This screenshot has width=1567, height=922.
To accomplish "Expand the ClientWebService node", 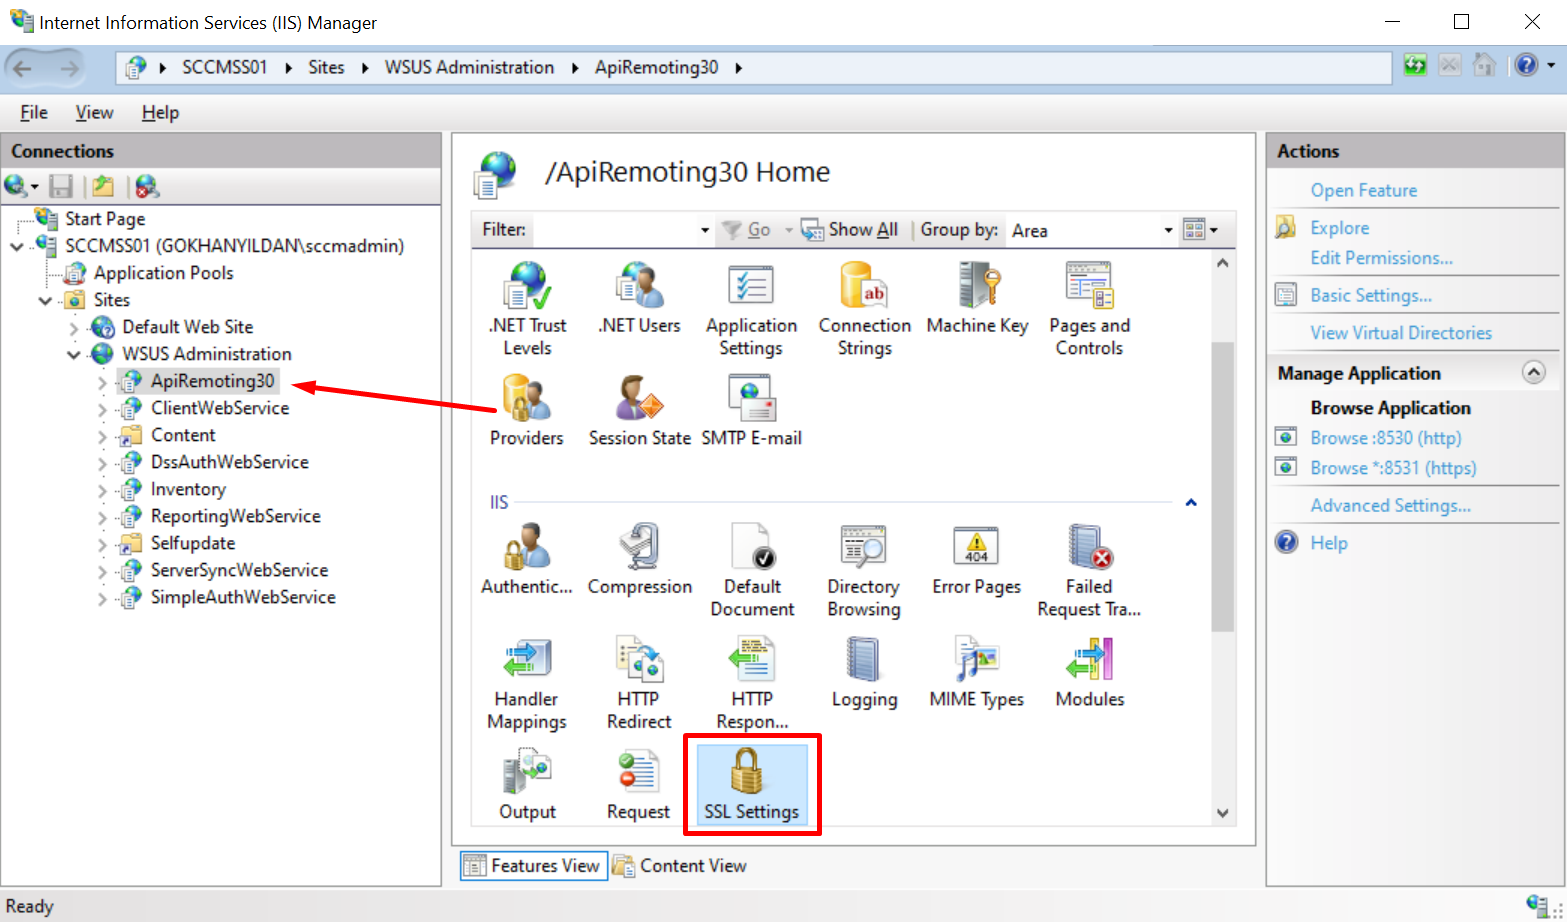I will [102, 408].
